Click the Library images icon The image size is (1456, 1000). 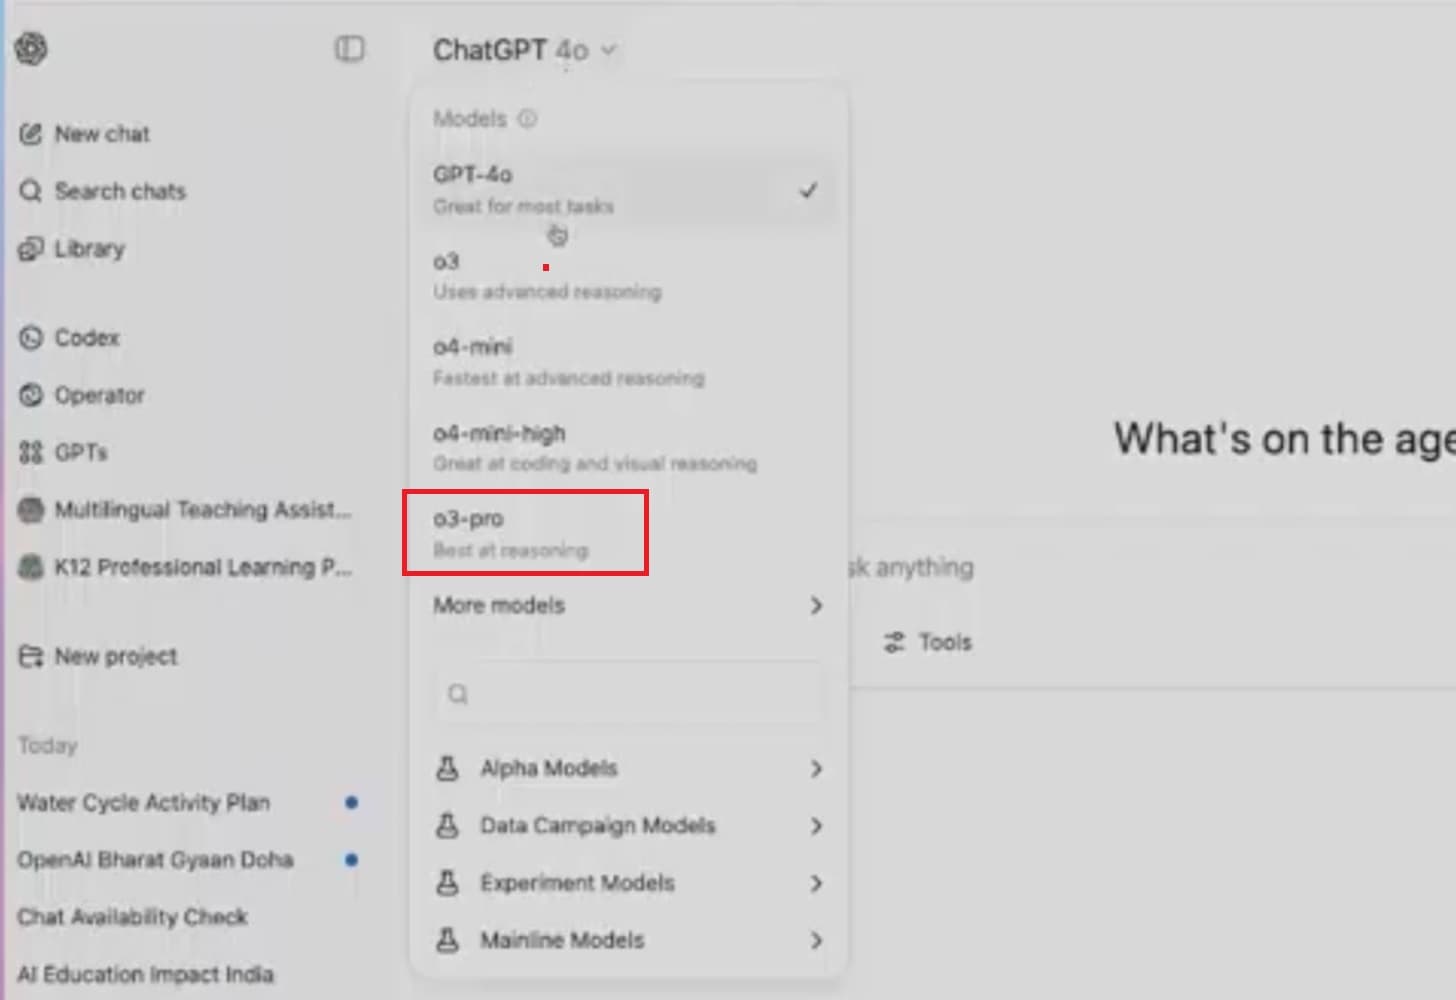click(x=31, y=248)
